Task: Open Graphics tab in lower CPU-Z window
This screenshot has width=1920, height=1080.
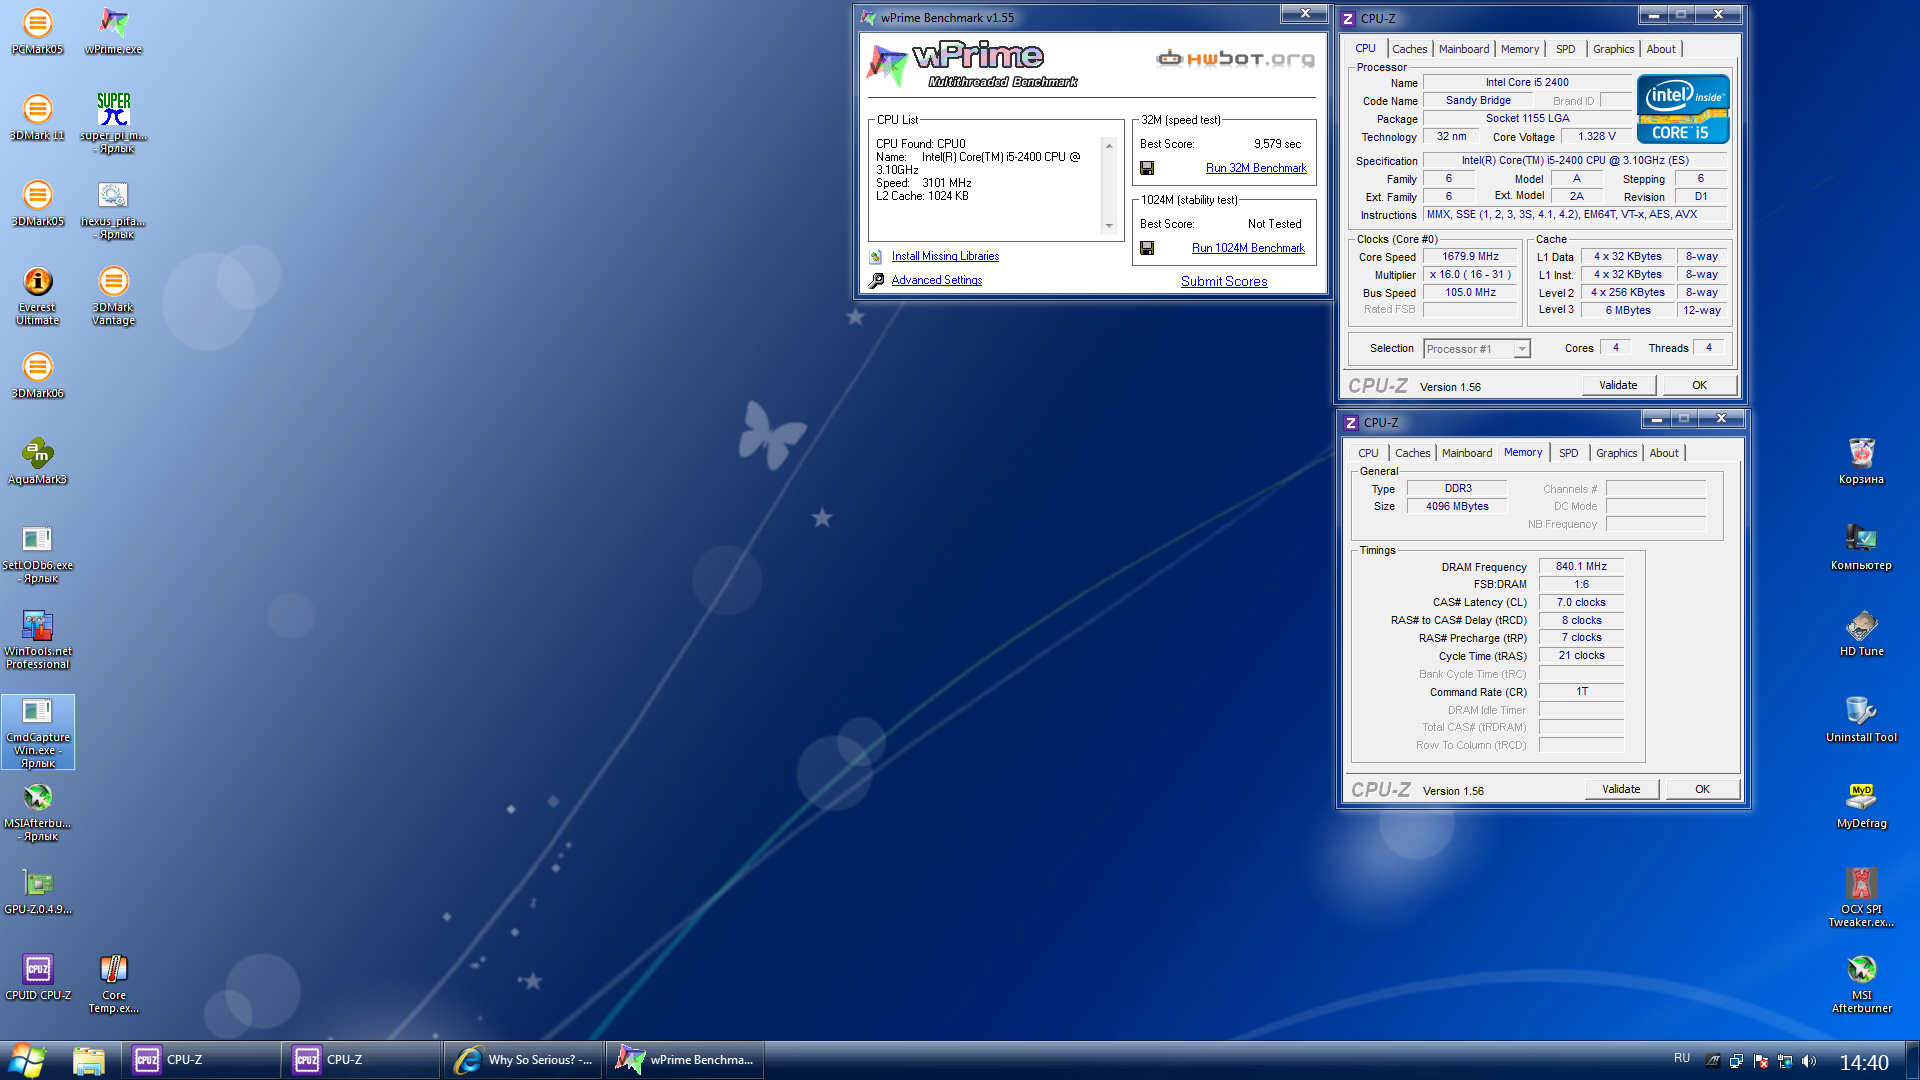Action: pos(1616,453)
